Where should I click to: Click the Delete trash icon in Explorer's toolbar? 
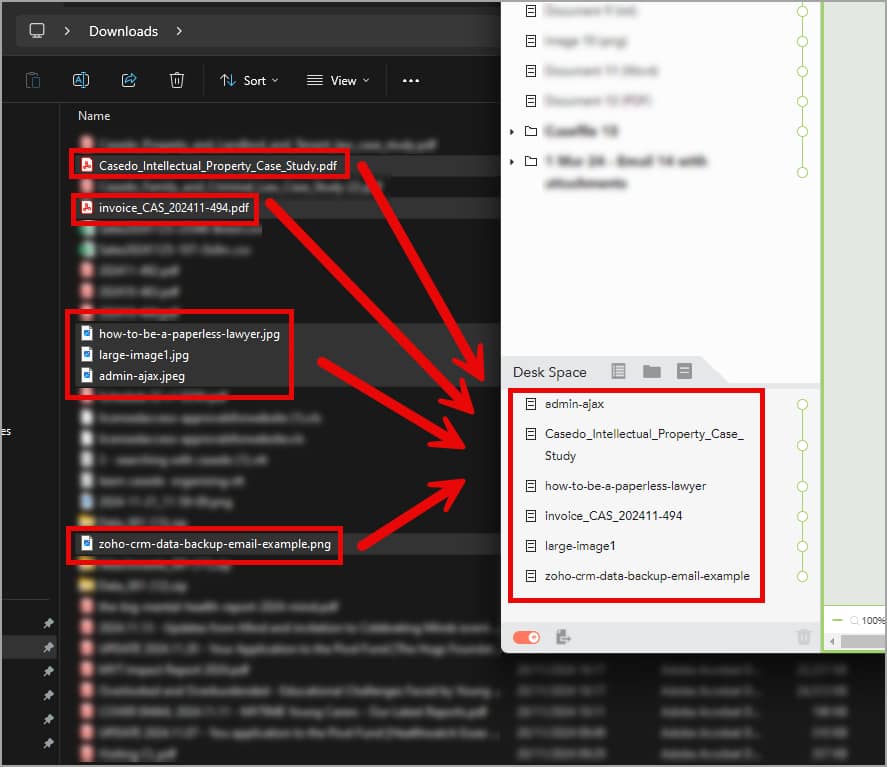coord(176,80)
